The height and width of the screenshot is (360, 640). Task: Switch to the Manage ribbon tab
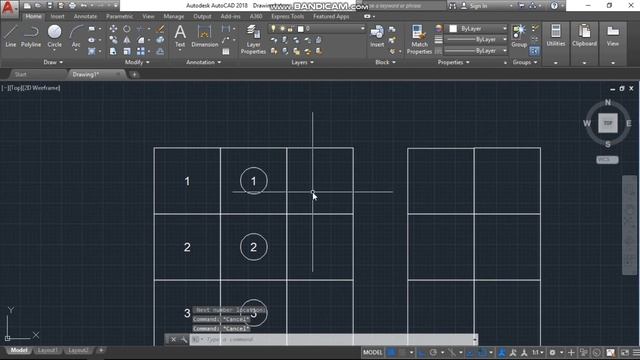(x=173, y=16)
